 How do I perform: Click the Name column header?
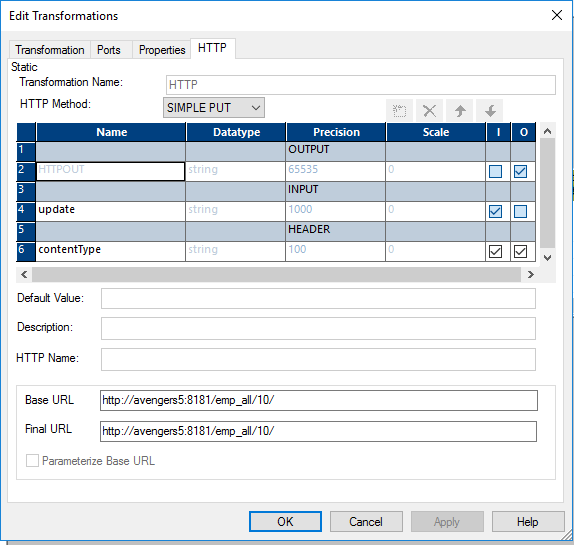click(111, 132)
